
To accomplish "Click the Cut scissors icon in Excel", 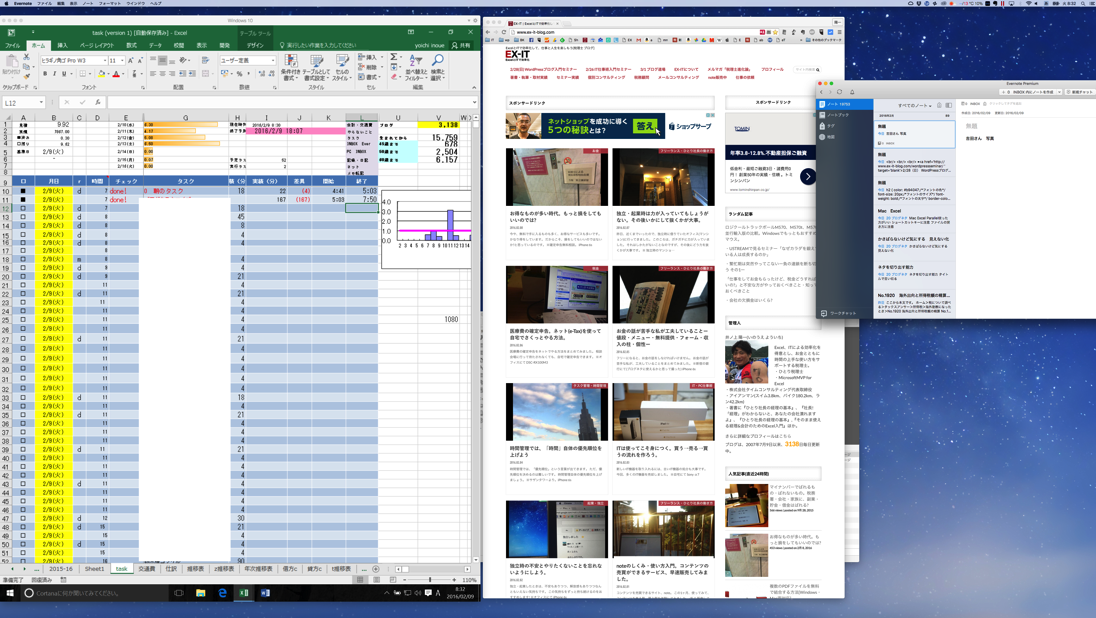I will pyautogui.click(x=26, y=57).
